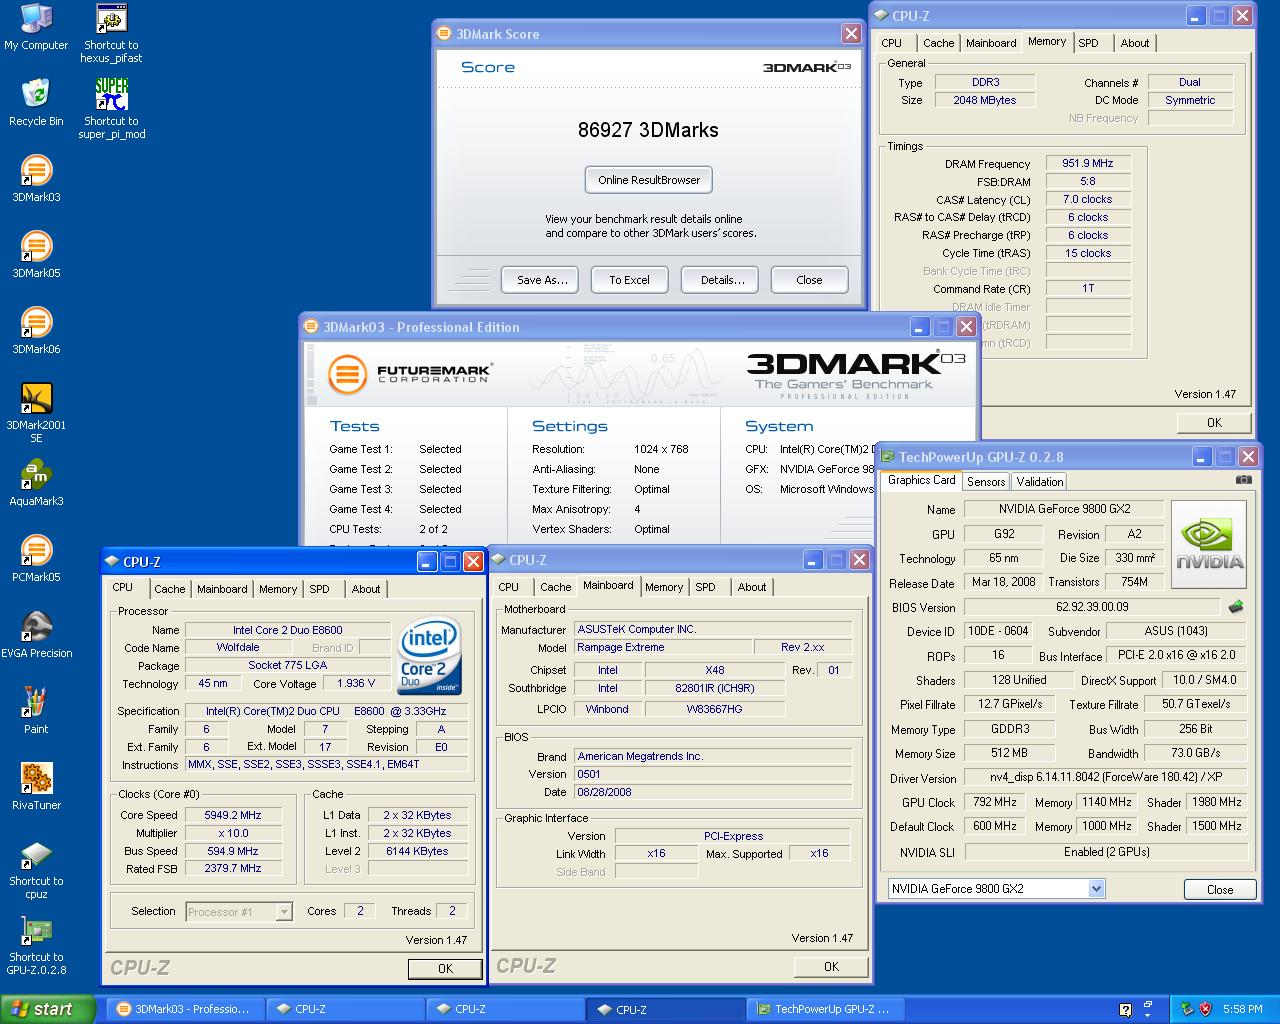This screenshot has height=1024, width=1280.
Task: Click the To Excel button
Action: click(629, 280)
